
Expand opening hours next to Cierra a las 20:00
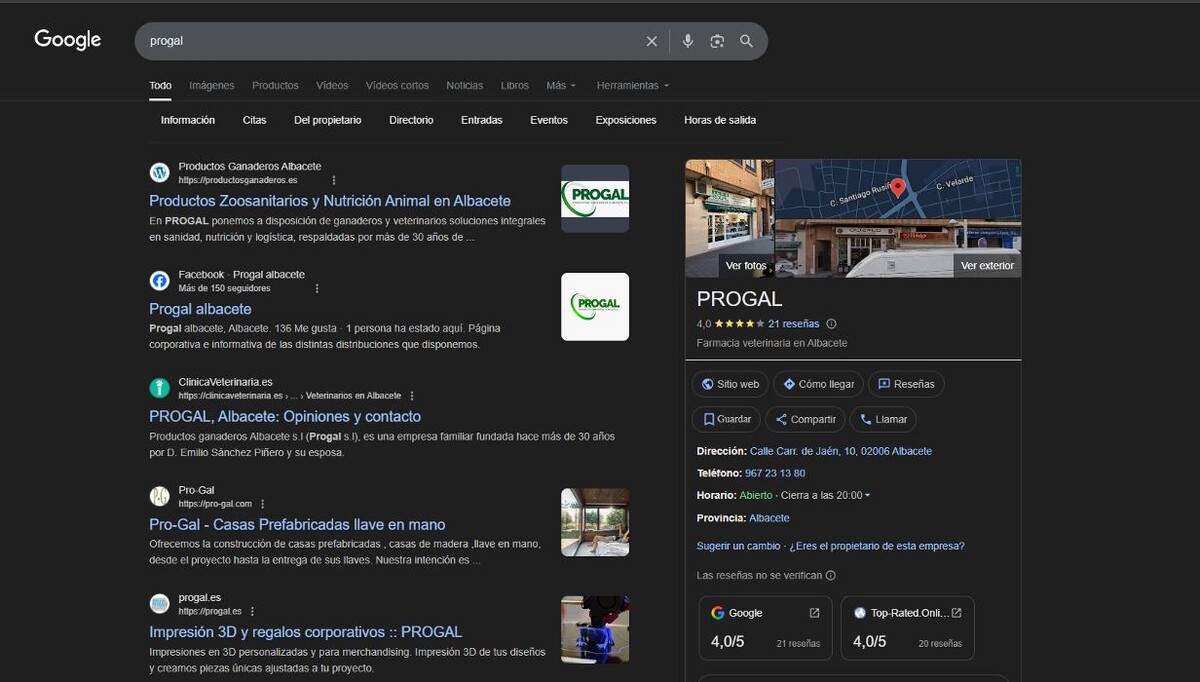(x=867, y=496)
